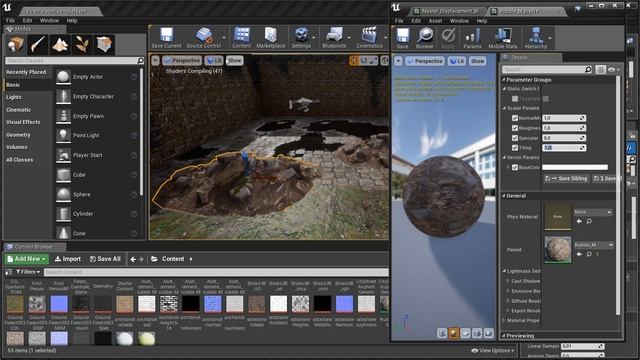This screenshot has width=640, height=360.
Task: Click browse magnifier for Phys Material
Action: click(x=589, y=221)
